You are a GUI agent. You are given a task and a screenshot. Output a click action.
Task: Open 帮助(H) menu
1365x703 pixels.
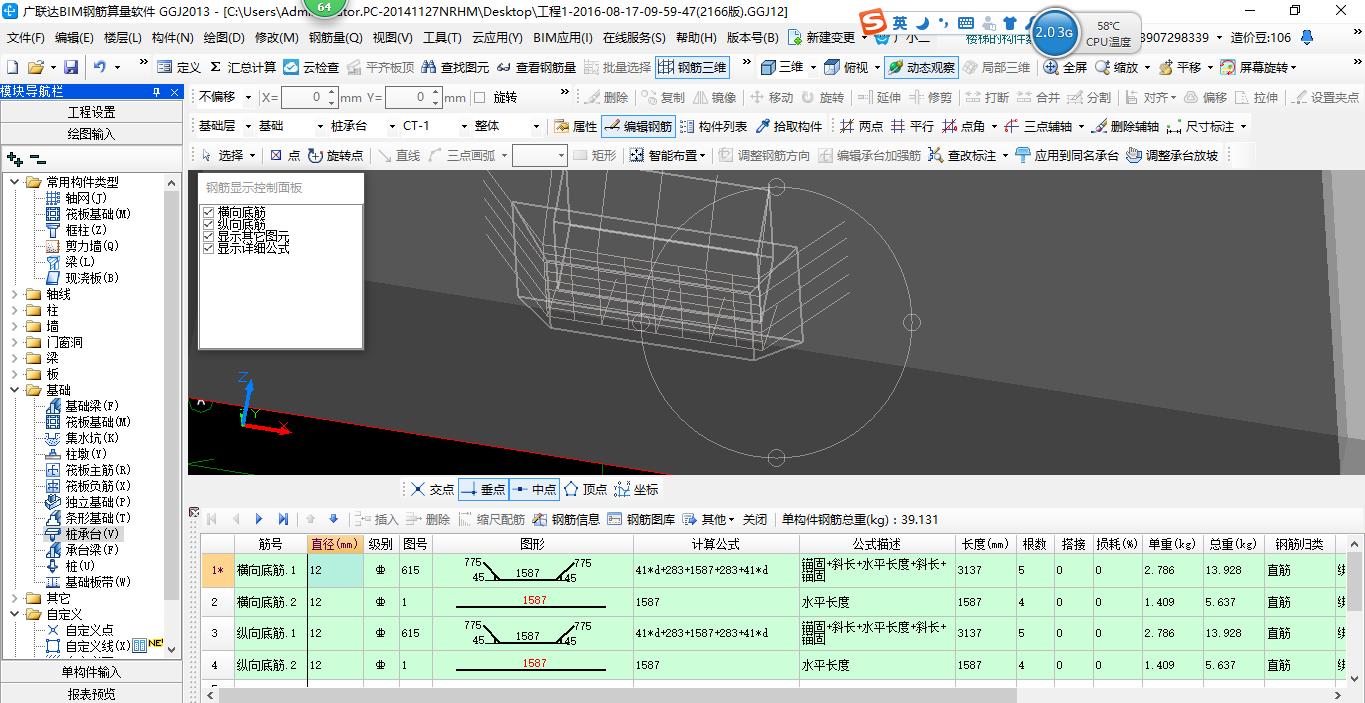696,38
